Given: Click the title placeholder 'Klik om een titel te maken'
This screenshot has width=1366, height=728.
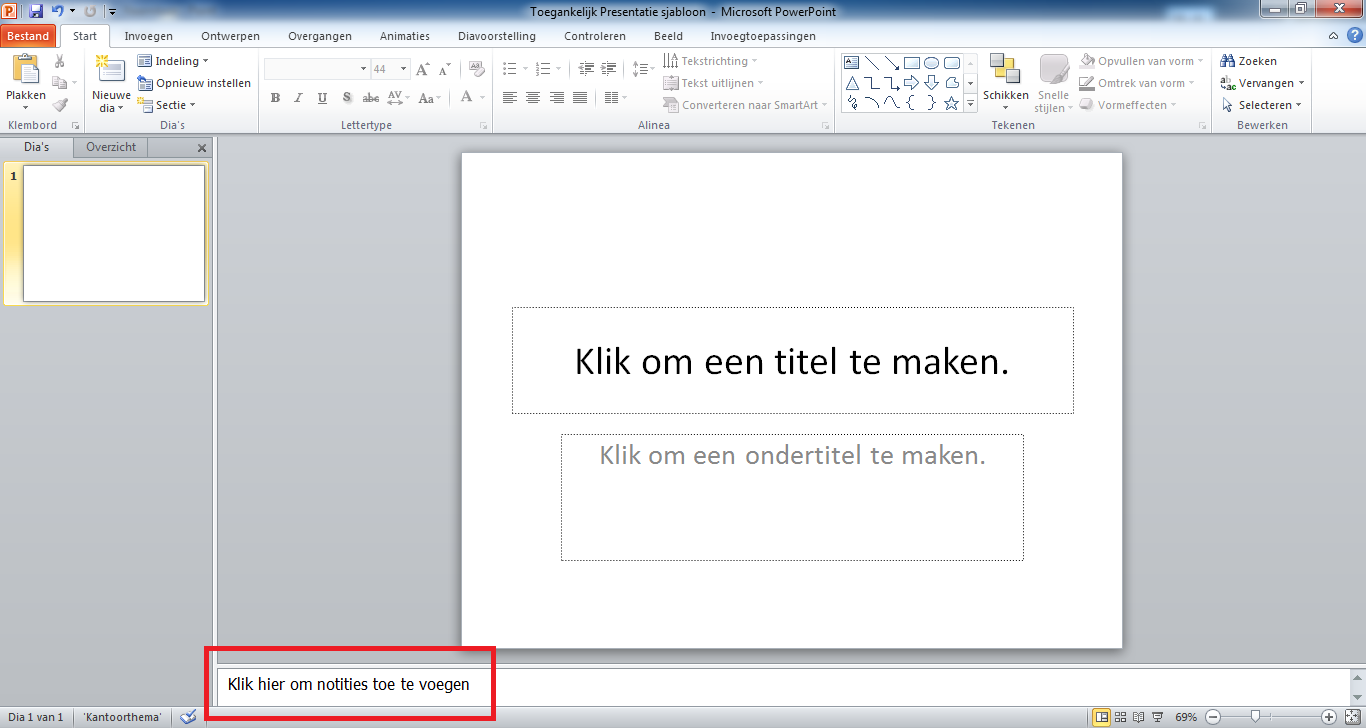Looking at the screenshot, I should point(793,361).
